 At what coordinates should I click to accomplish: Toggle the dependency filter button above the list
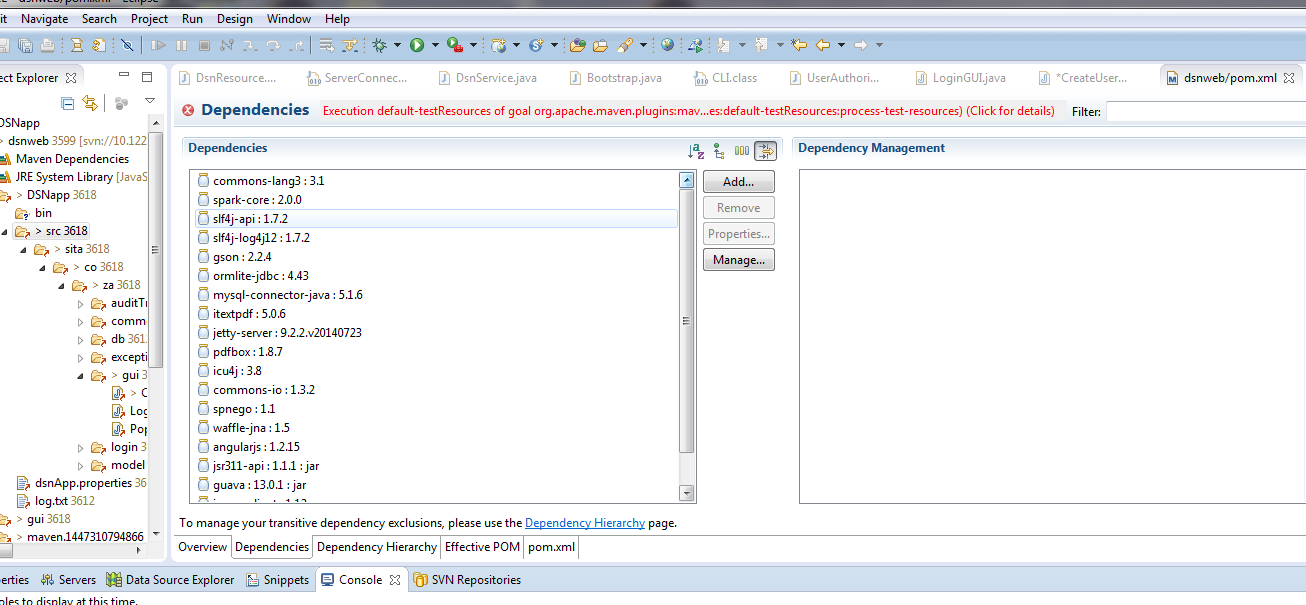[765, 151]
